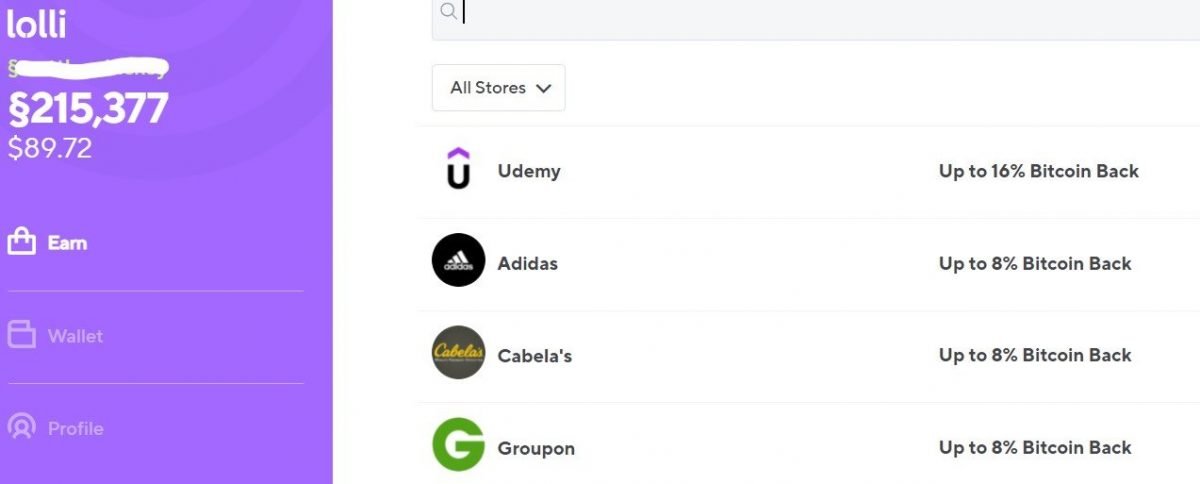This screenshot has width=1200, height=484.
Task: Select the green Groupon logo
Action: pyautogui.click(x=458, y=444)
